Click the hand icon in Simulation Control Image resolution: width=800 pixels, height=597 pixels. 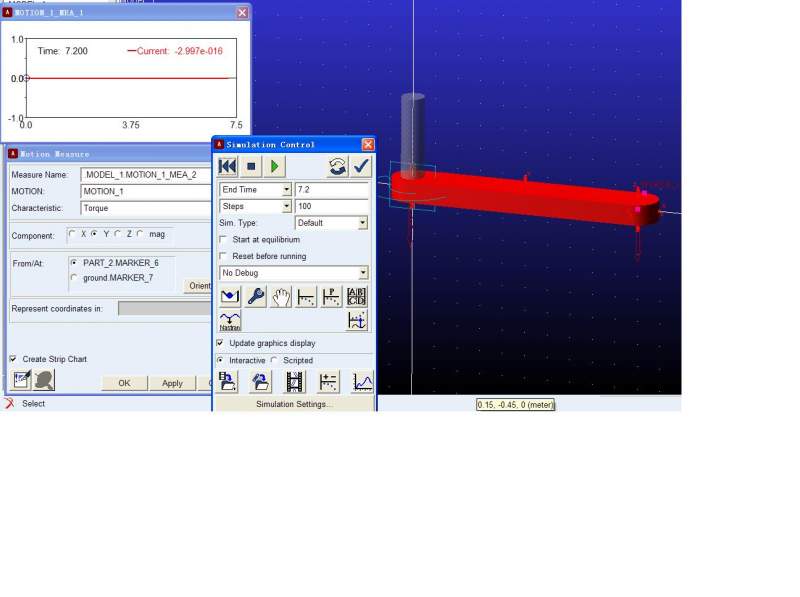coord(281,296)
